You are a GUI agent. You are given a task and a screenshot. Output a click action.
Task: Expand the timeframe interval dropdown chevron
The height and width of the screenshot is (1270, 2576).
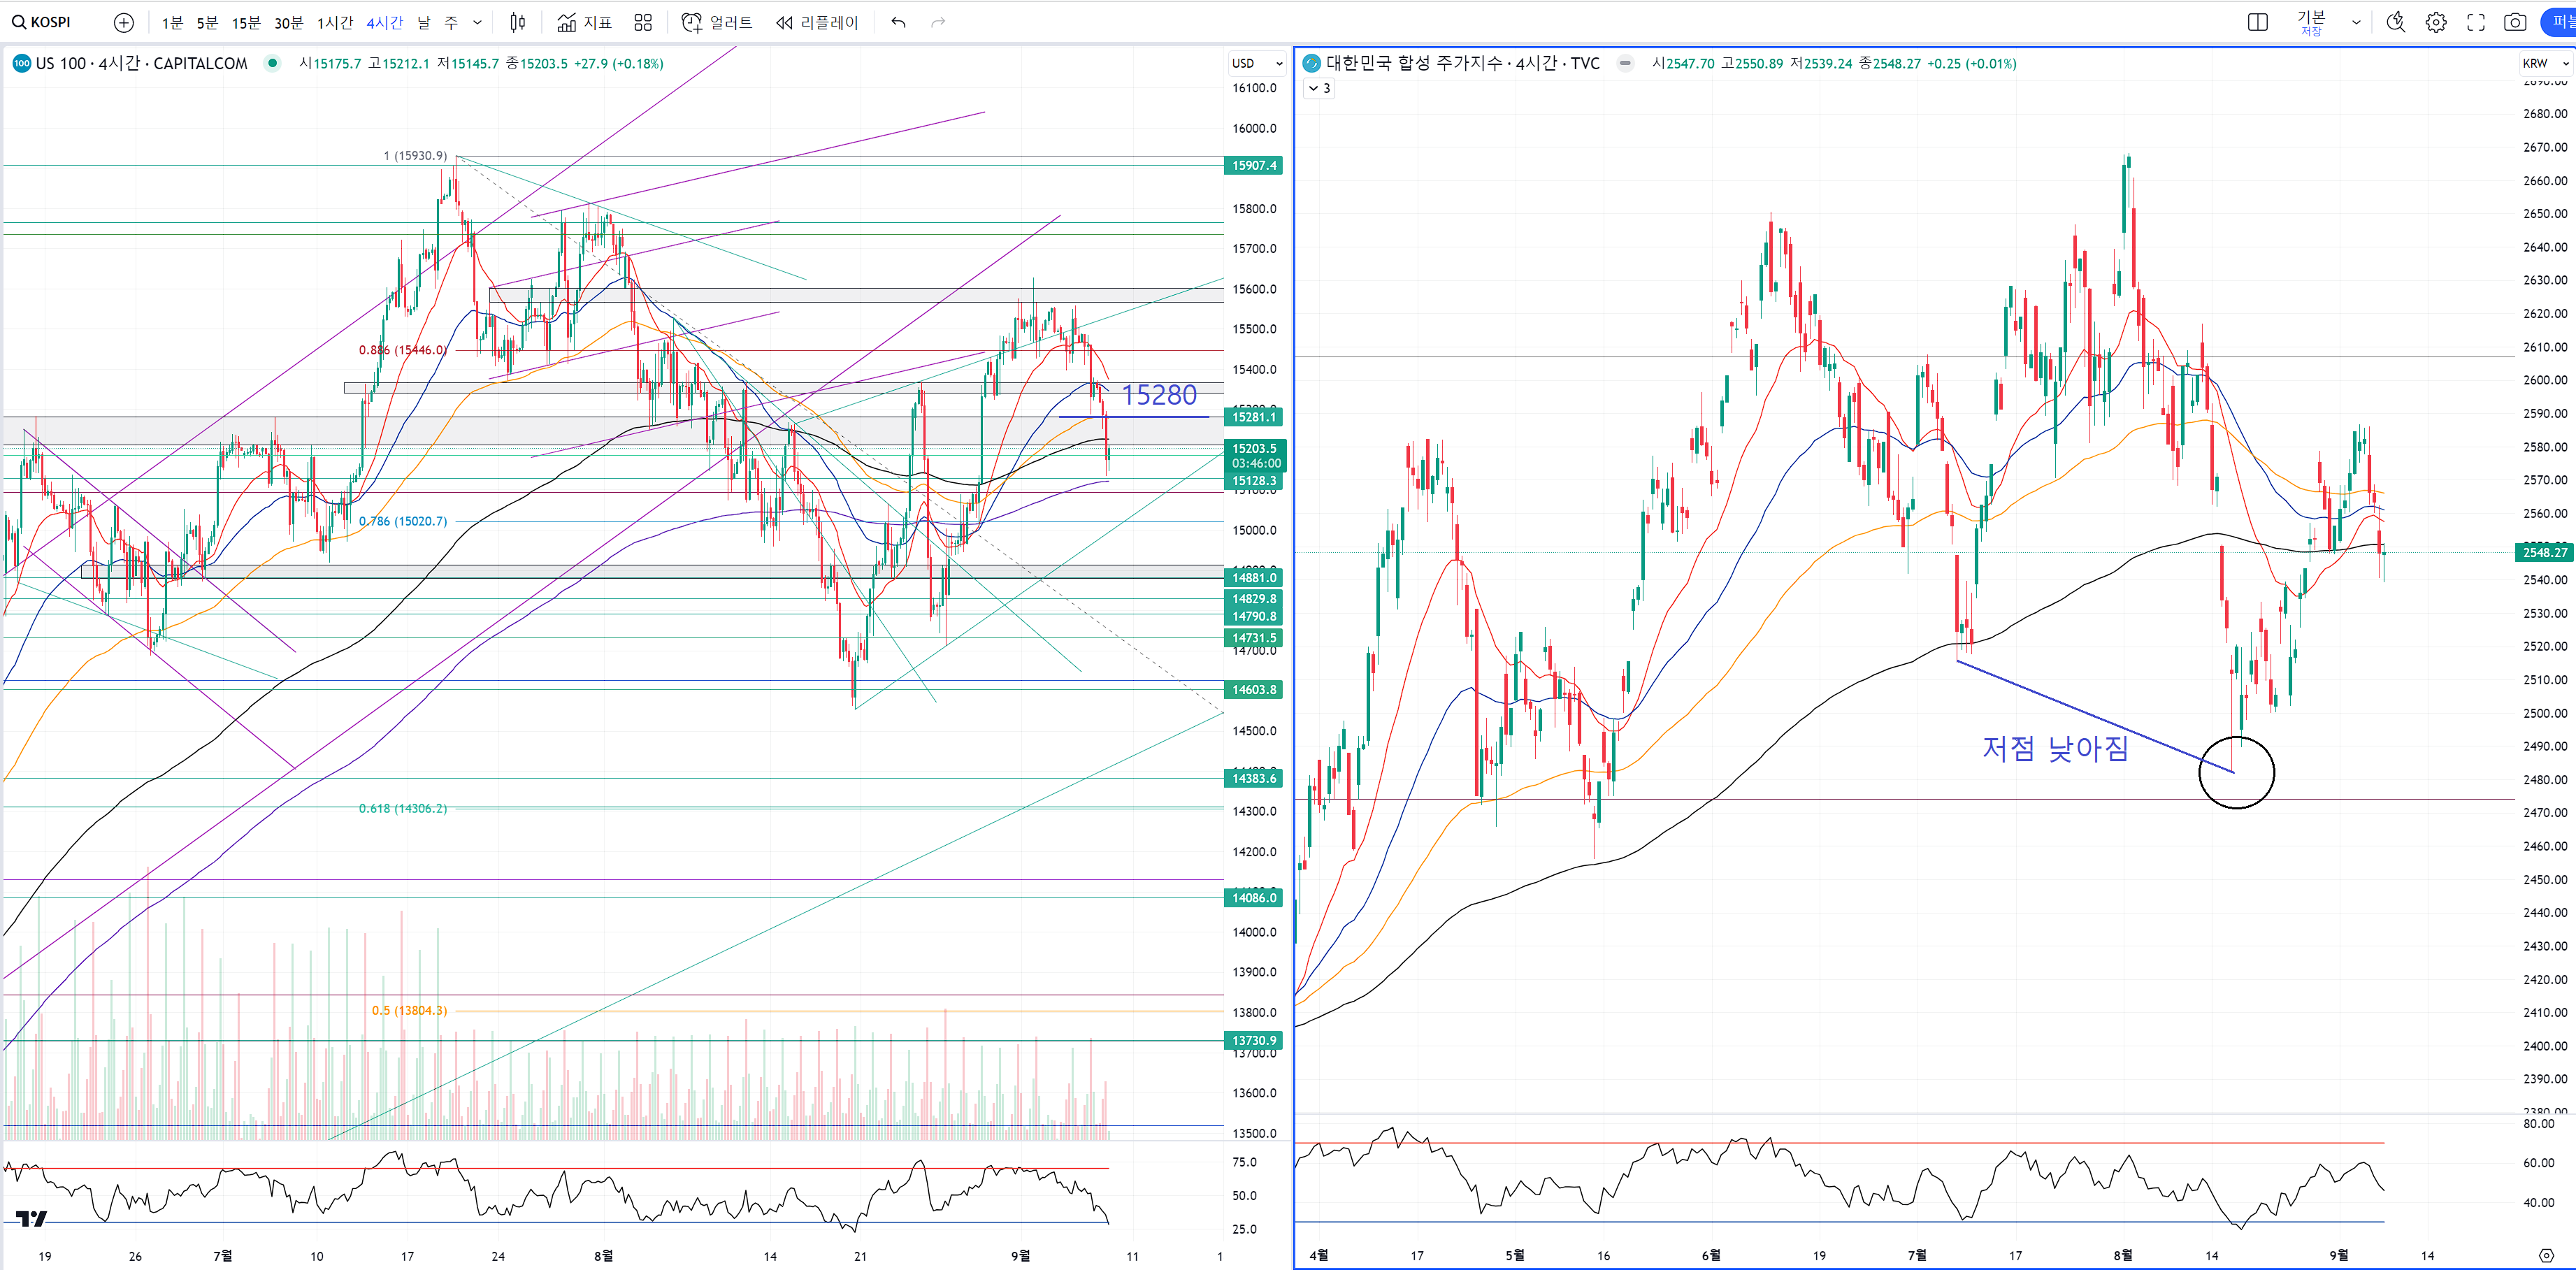click(x=477, y=22)
